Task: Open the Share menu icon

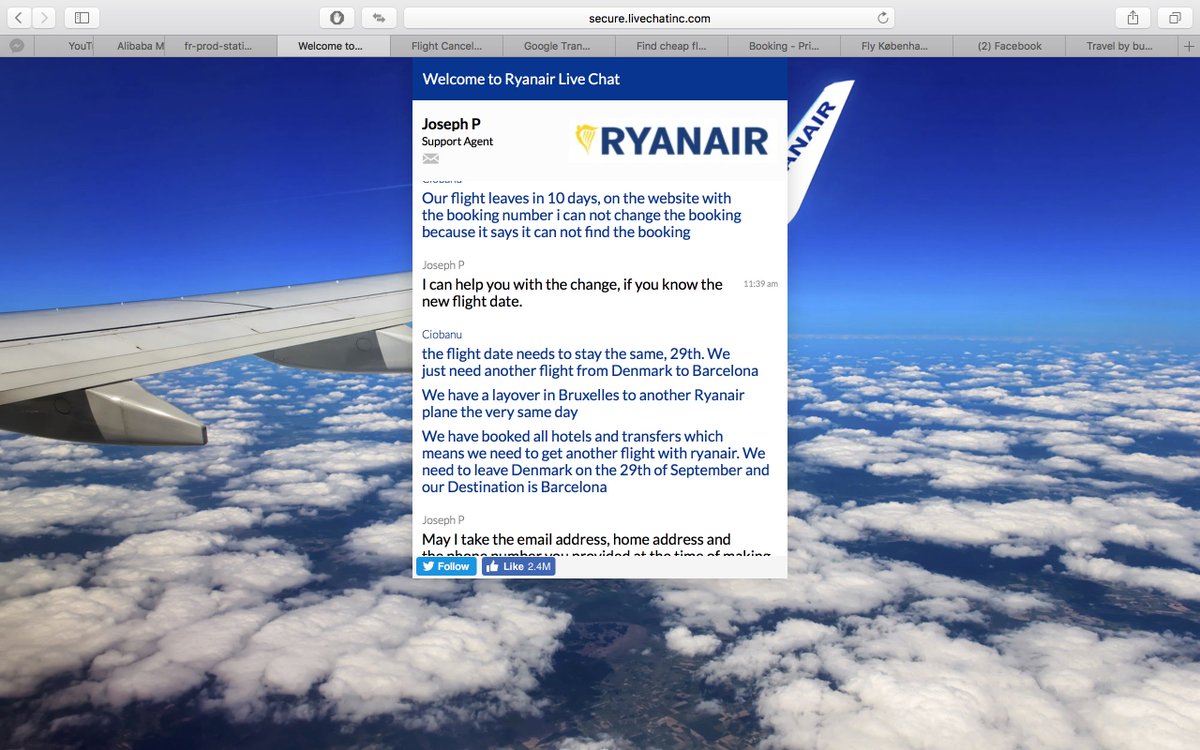Action: tap(1132, 17)
